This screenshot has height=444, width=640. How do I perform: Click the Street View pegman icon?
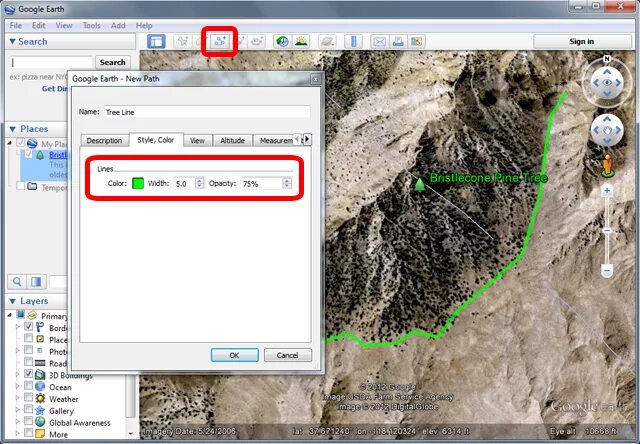point(607,165)
